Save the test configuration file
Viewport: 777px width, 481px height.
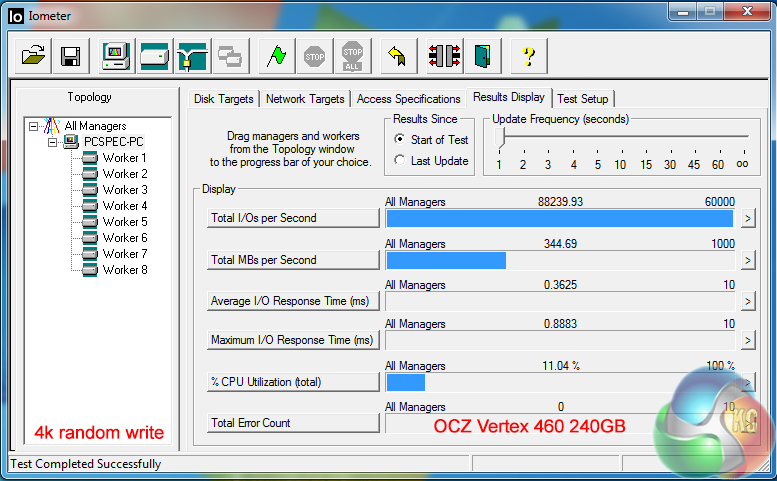pos(71,56)
